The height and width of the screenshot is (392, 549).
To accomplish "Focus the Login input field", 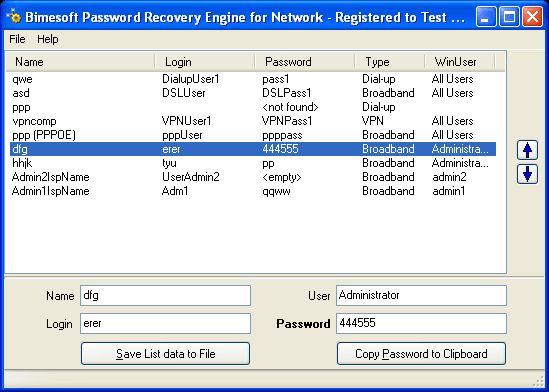I will pyautogui.click(x=165, y=323).
